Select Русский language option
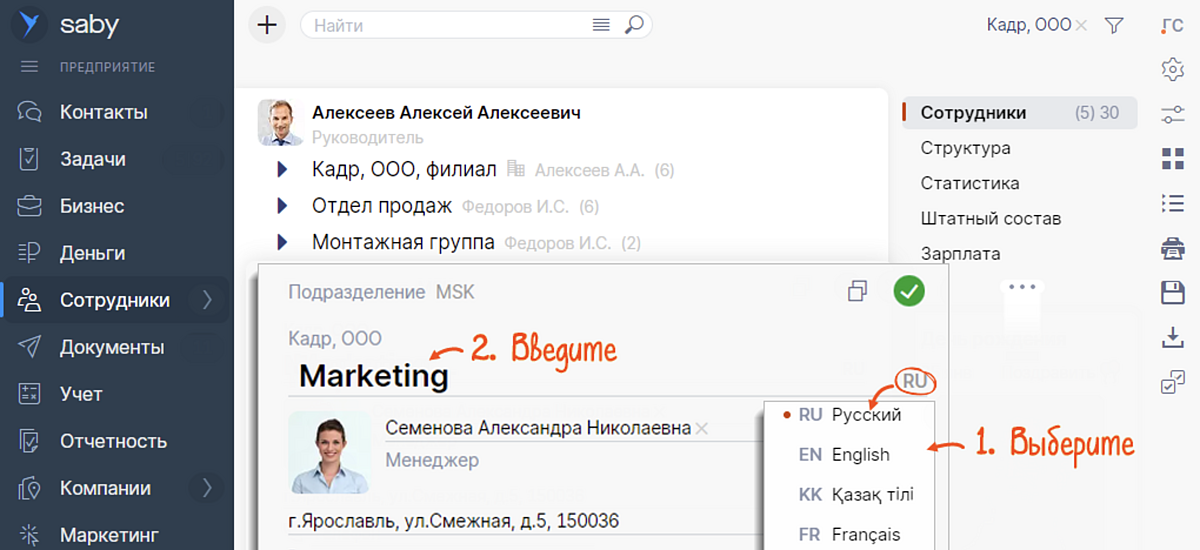 (866, 414)
